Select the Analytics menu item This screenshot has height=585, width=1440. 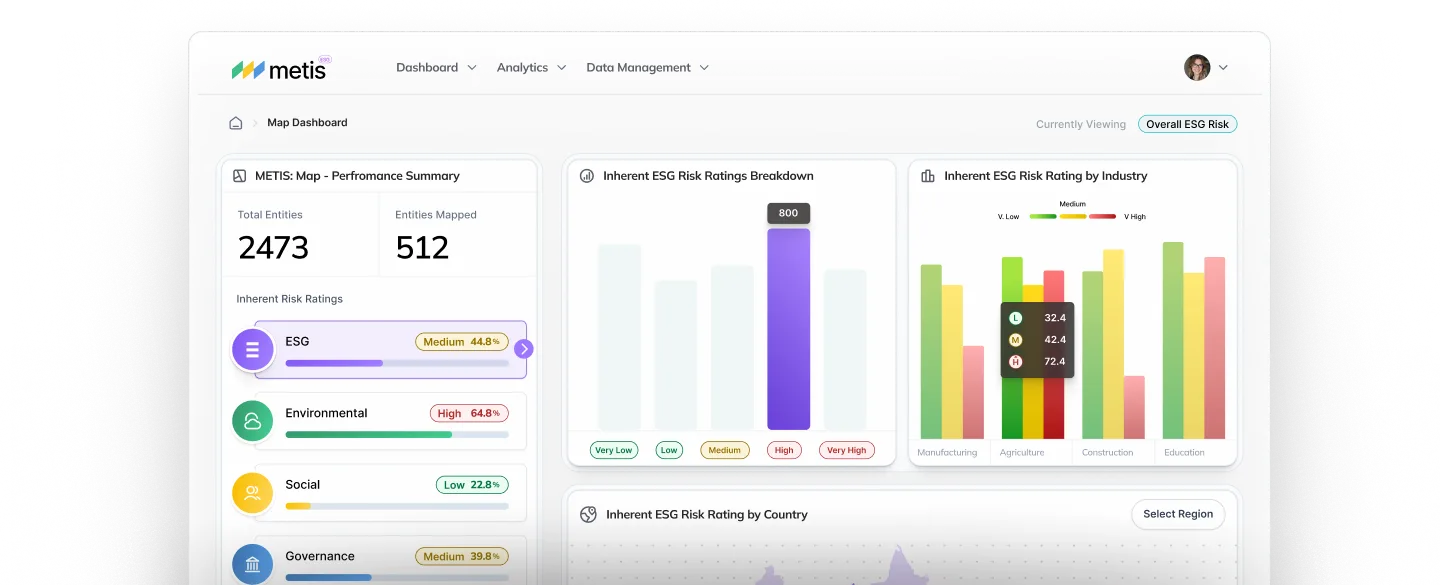tap(531, 67)
